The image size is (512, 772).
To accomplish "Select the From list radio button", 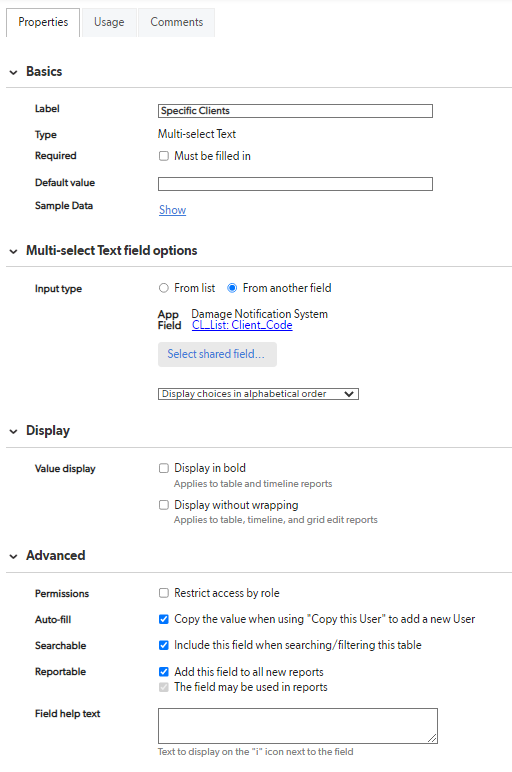I will 163,288.
